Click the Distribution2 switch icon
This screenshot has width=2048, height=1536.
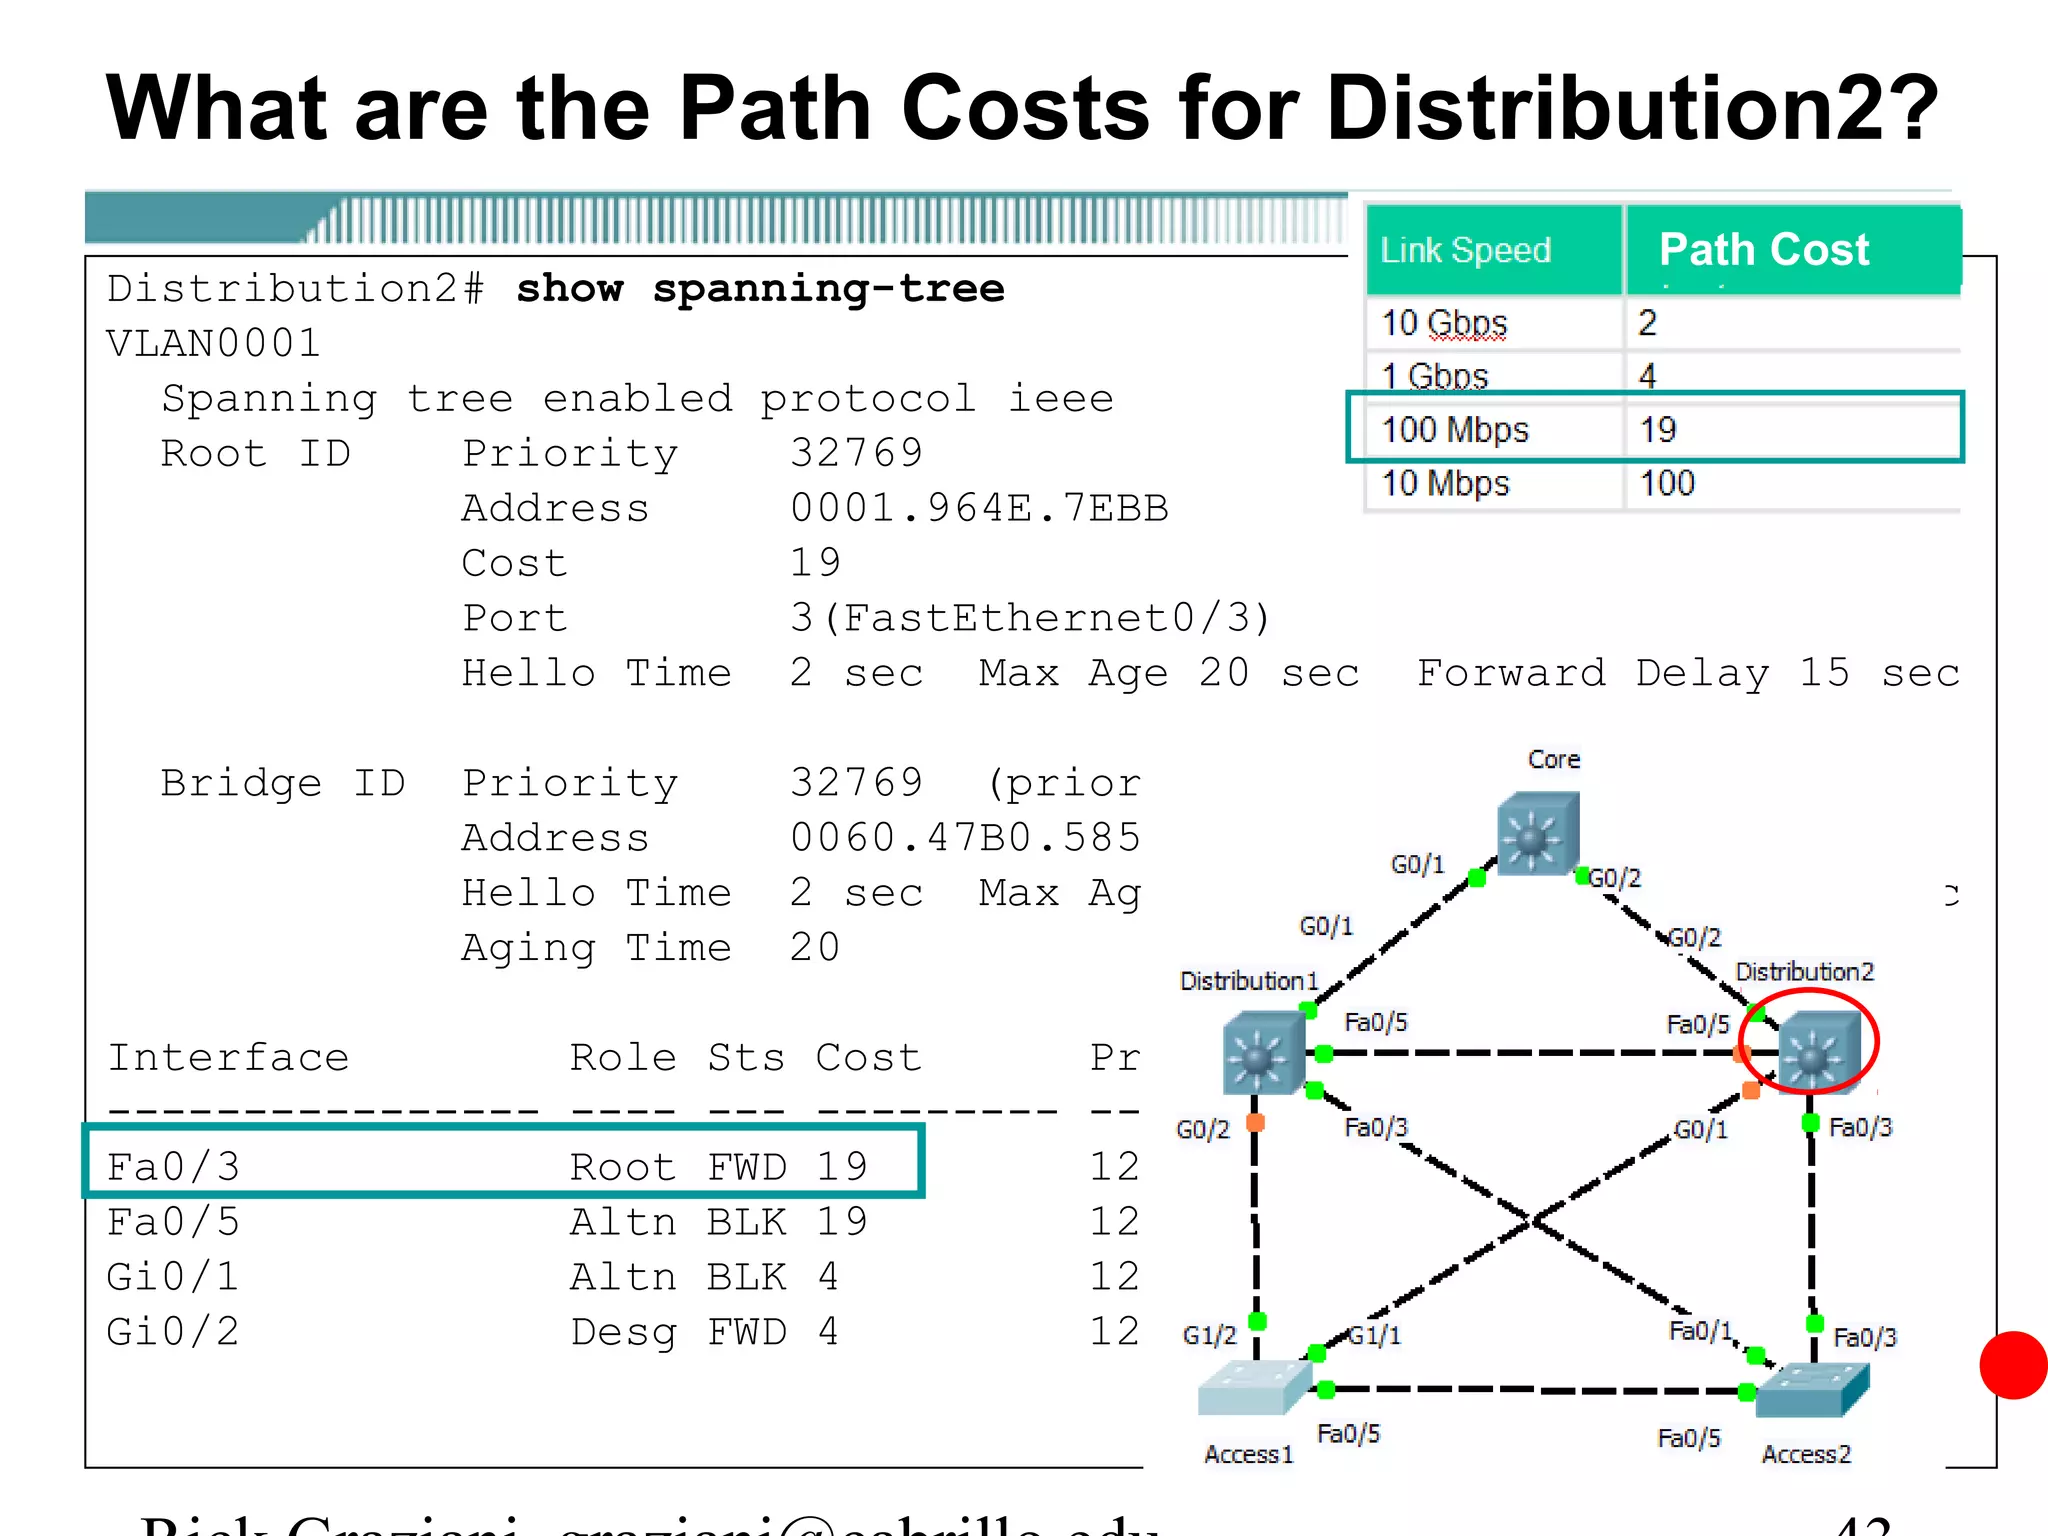[1819, 1051]
